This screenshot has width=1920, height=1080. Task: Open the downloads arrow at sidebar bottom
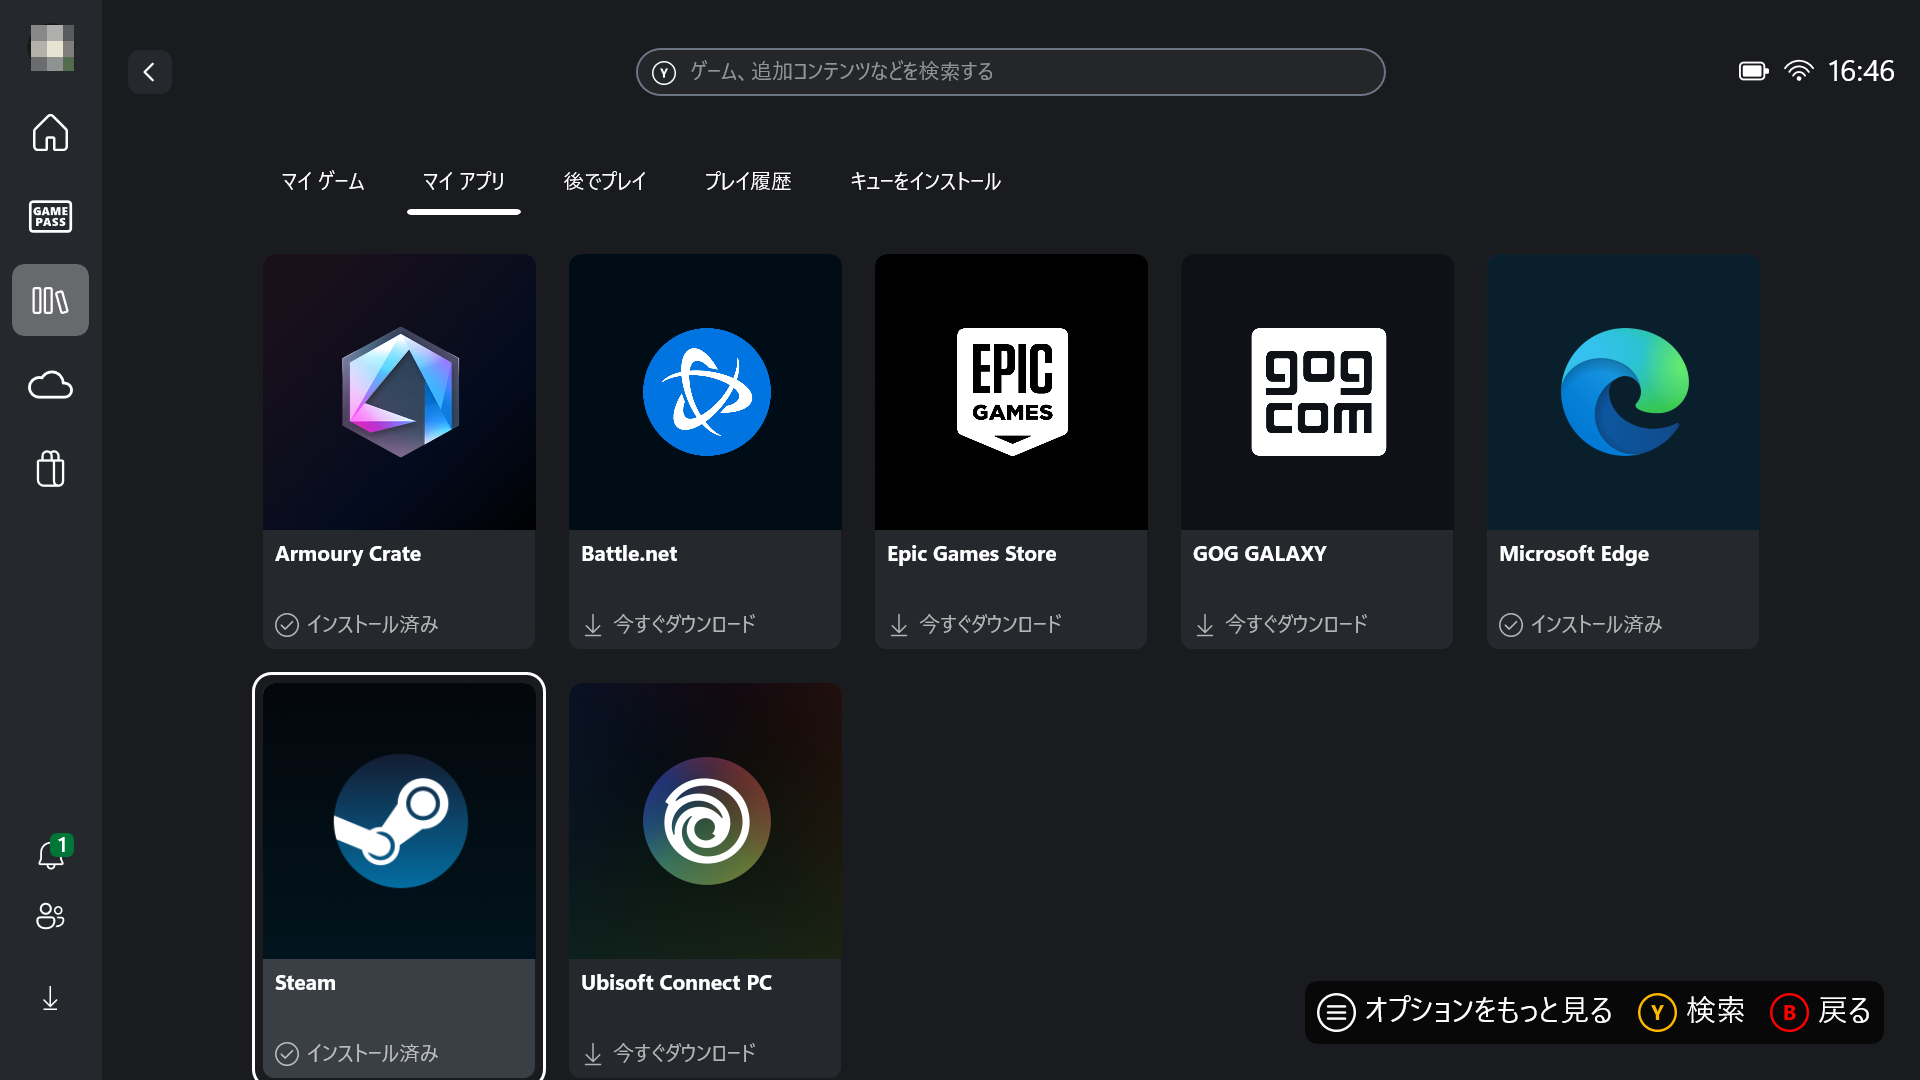pyautogui.click(x=50, y=998)
